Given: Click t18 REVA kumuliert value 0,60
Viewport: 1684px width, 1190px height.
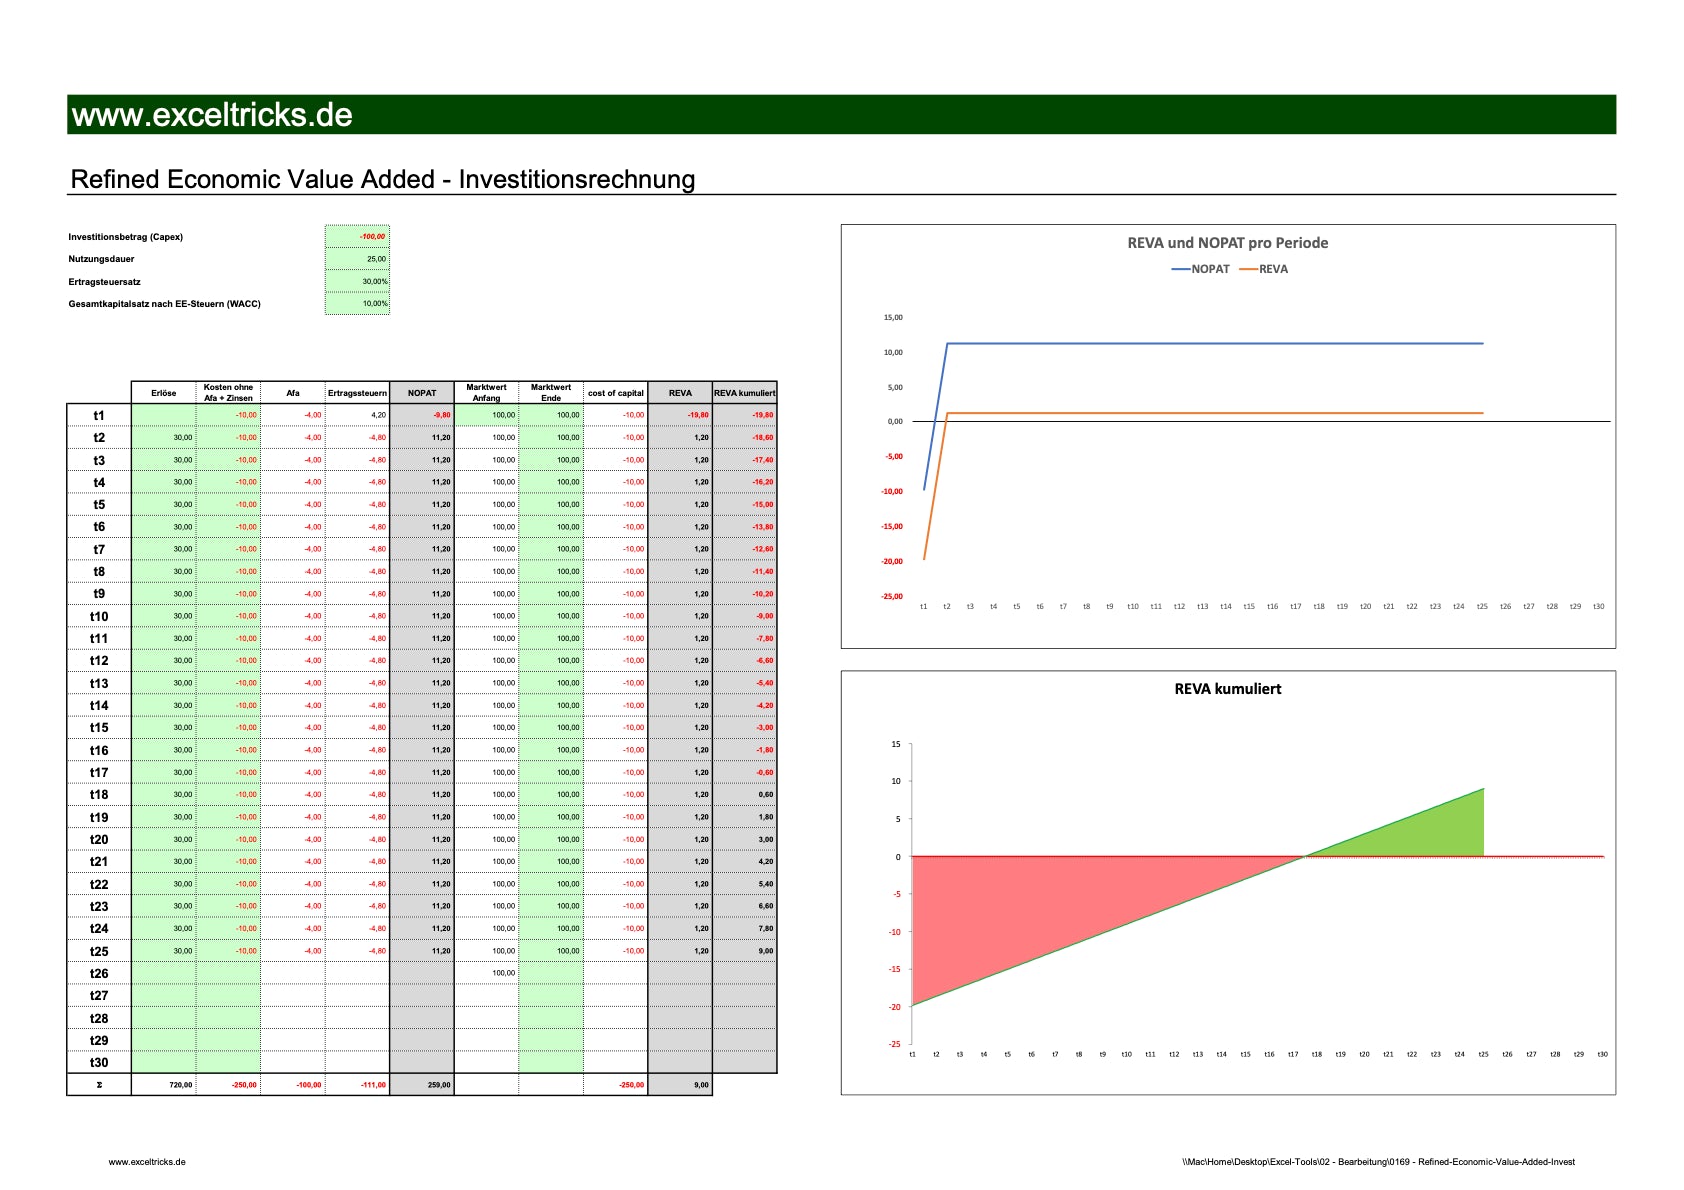Looking at the screenshot, I should [745, 795].
